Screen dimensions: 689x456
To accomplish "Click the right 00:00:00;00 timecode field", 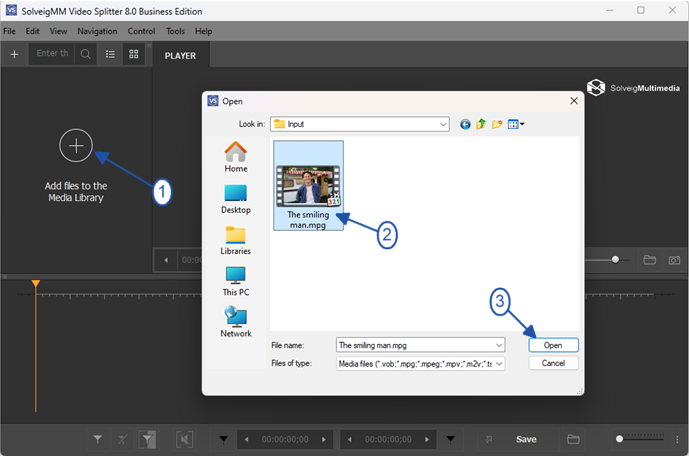I will tap(388, 439).
